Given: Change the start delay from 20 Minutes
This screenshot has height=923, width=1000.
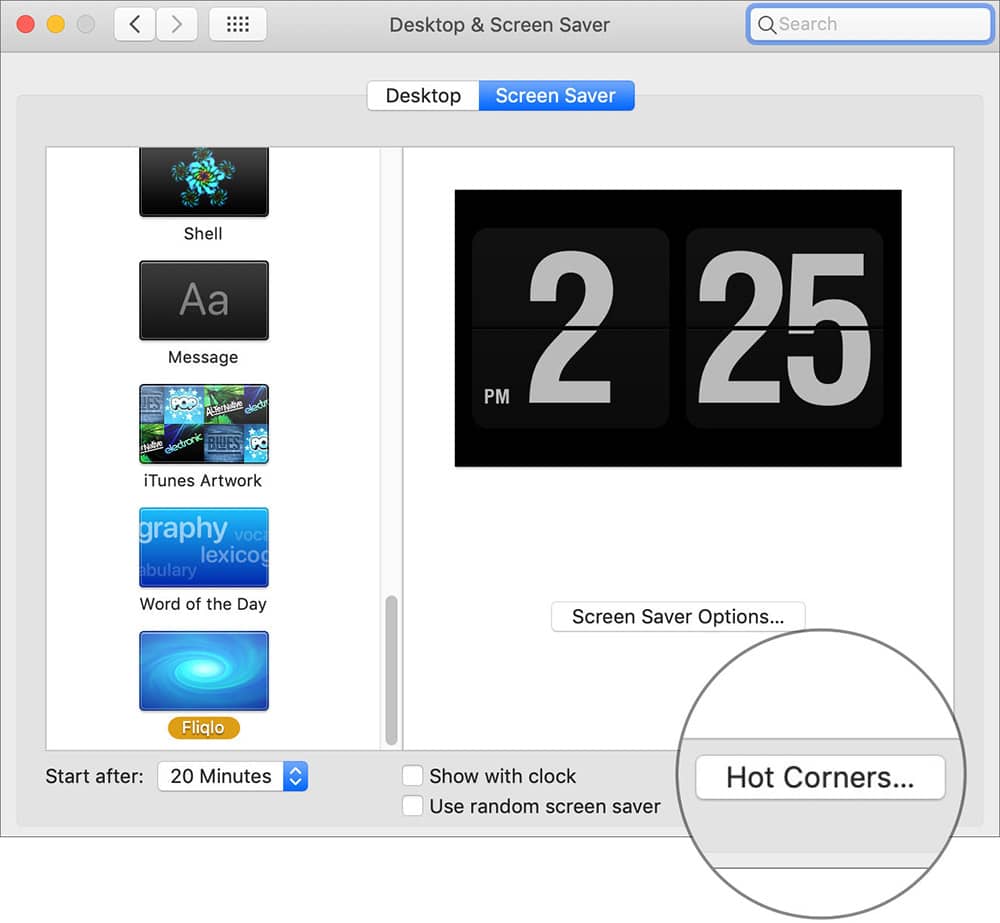Looking at the screenshot, I should click(233, 776).
